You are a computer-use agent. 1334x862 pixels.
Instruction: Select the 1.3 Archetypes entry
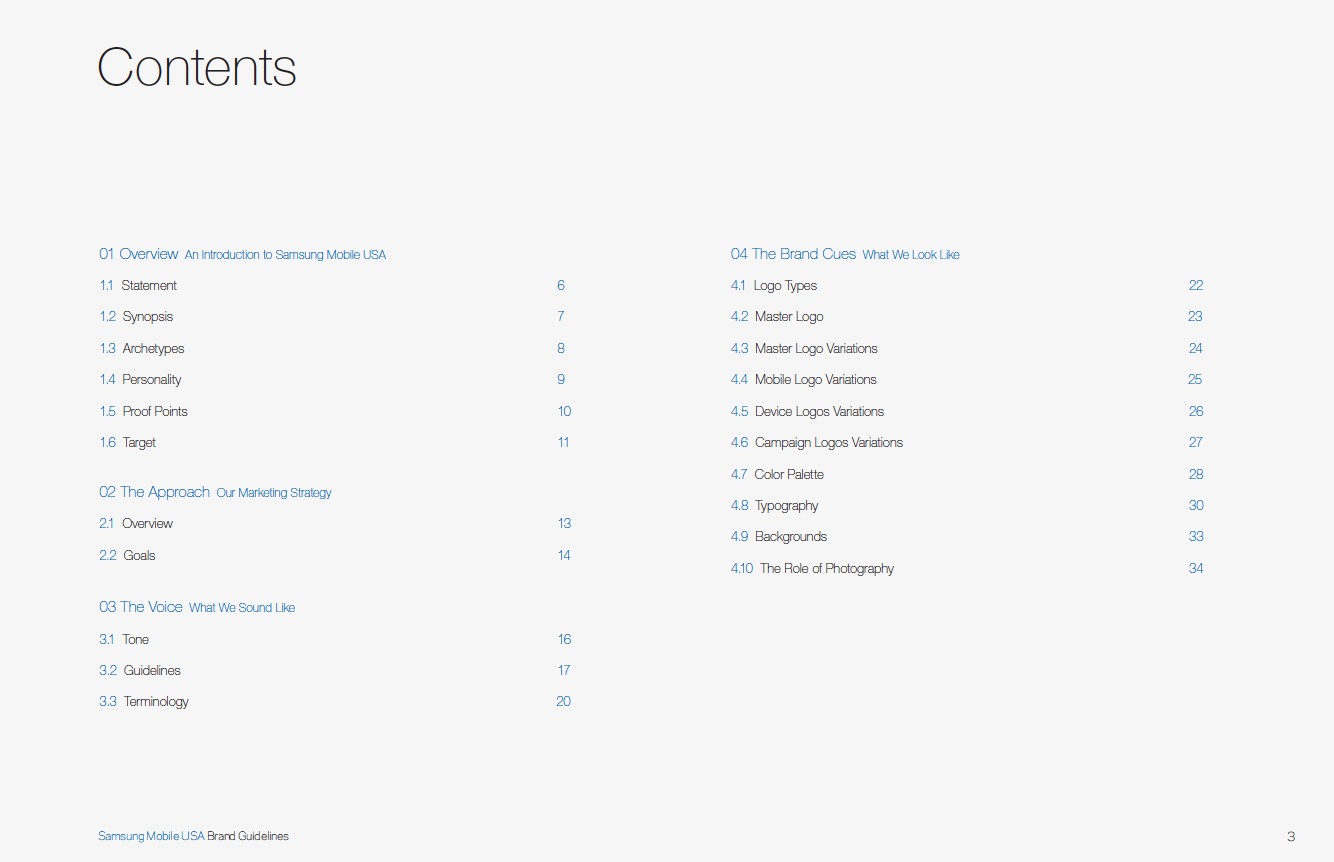pos(151,348)
